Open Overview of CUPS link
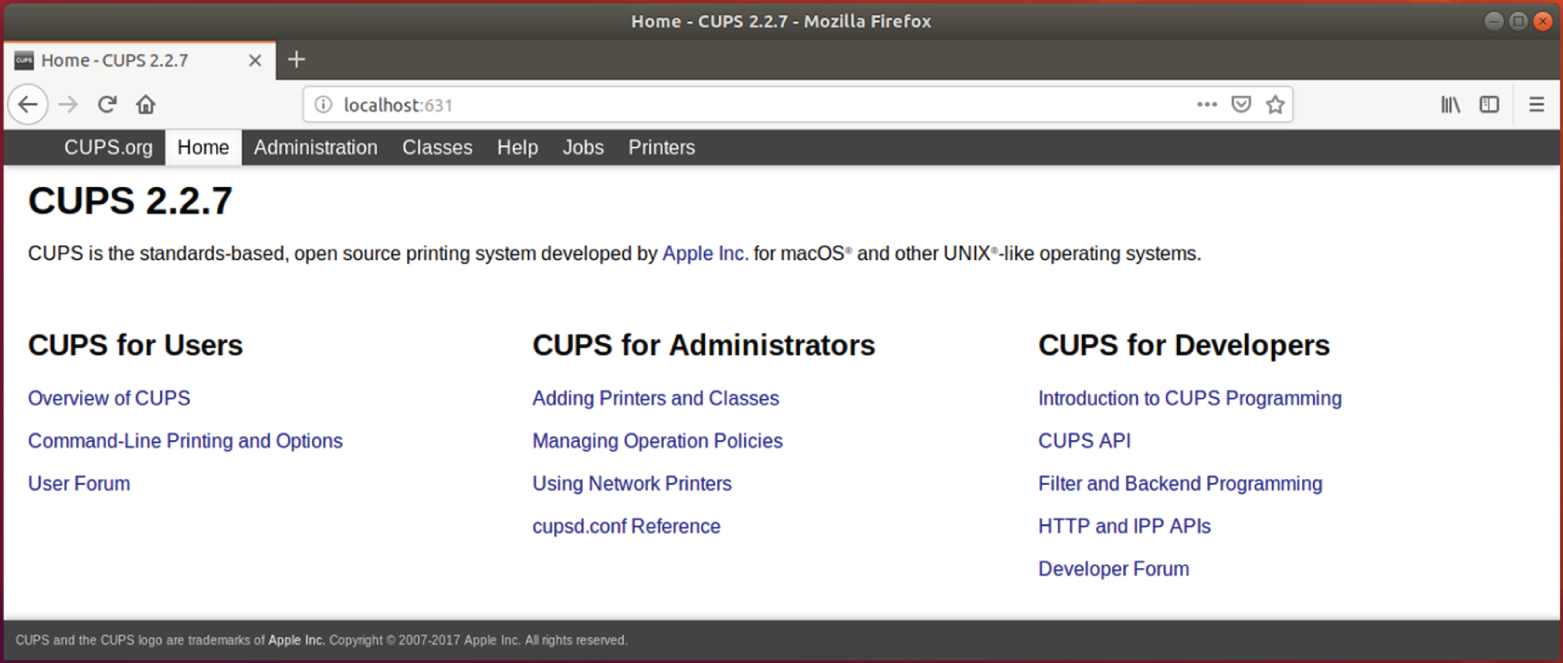This screenshot has height=663, width=1563. tap(109, 398)
